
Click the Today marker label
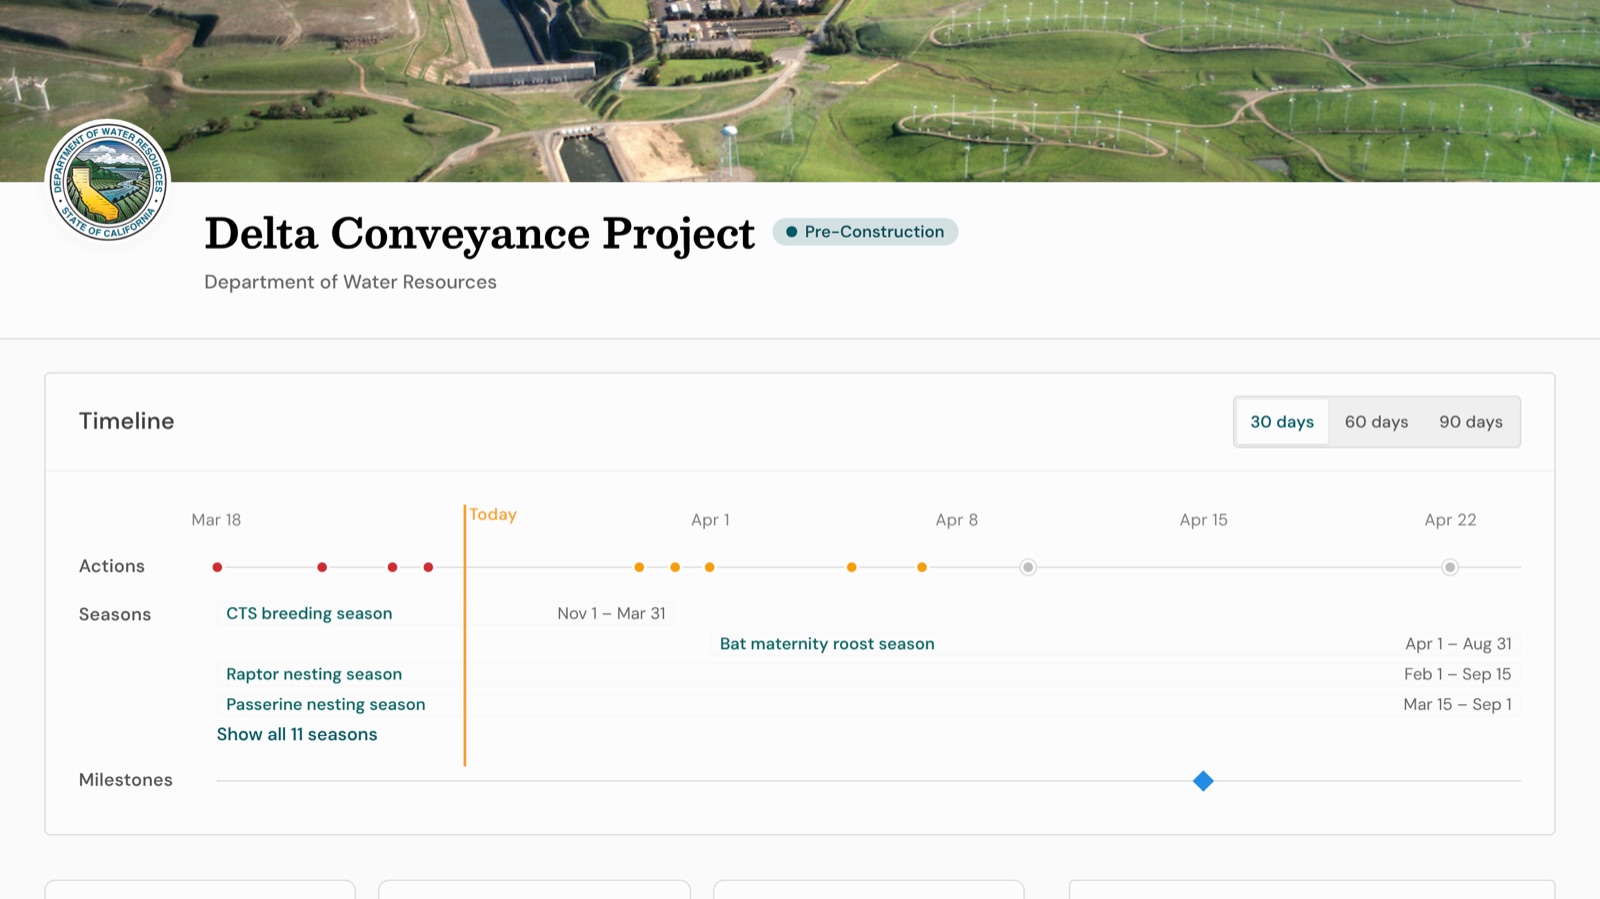coord(493,514)
